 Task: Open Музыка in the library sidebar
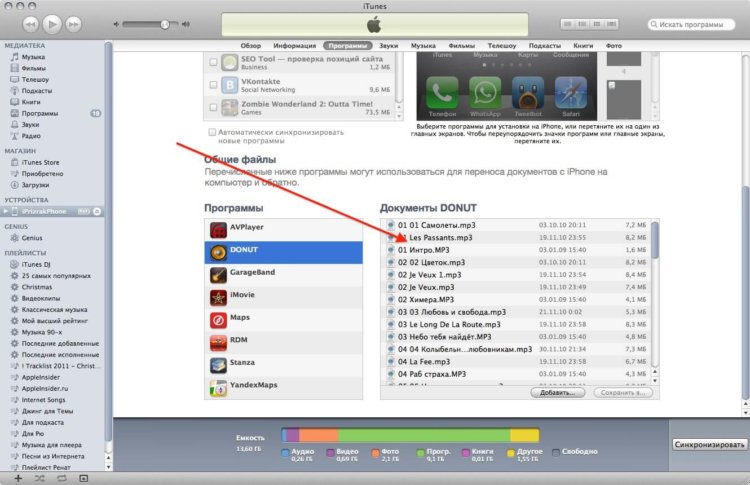pos(33,57)
